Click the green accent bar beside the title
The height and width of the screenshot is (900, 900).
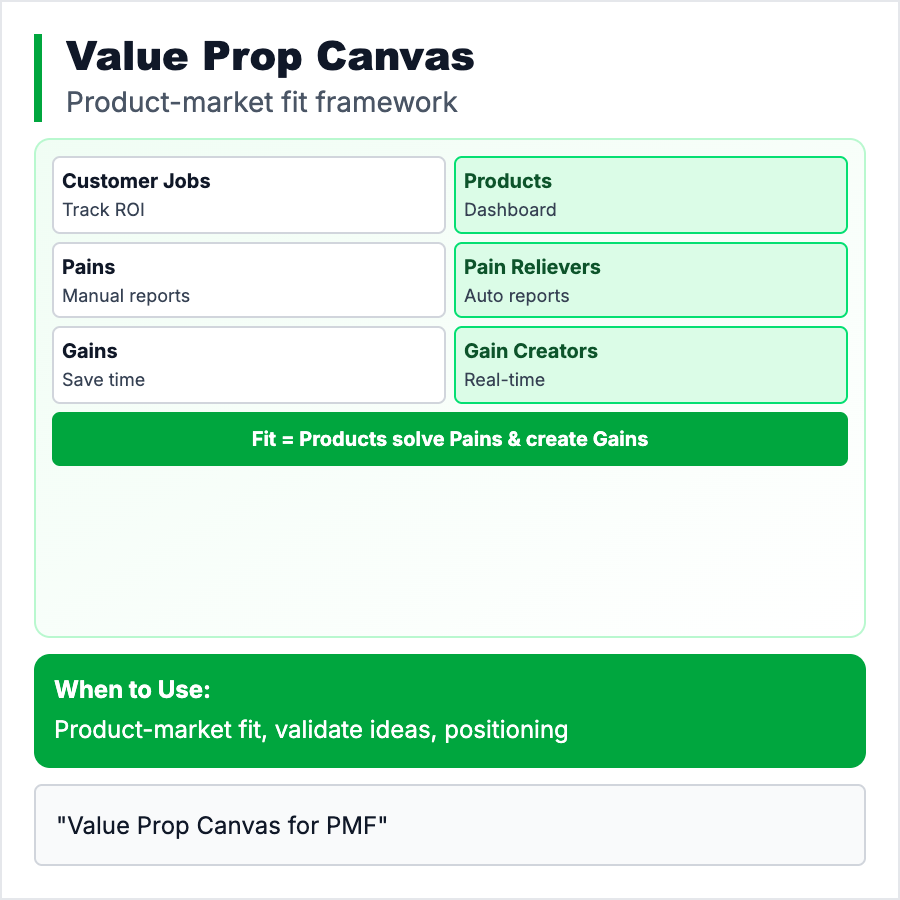pos(38,78)
